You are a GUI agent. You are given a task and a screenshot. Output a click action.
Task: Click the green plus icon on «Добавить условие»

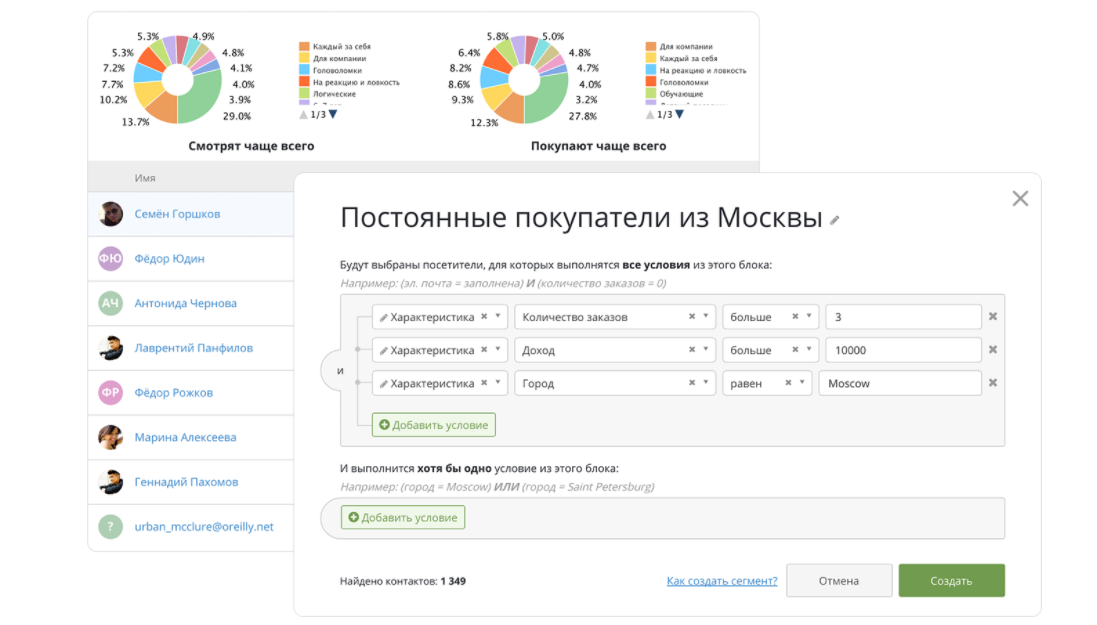pyautogui.click(x=384, y=424)
